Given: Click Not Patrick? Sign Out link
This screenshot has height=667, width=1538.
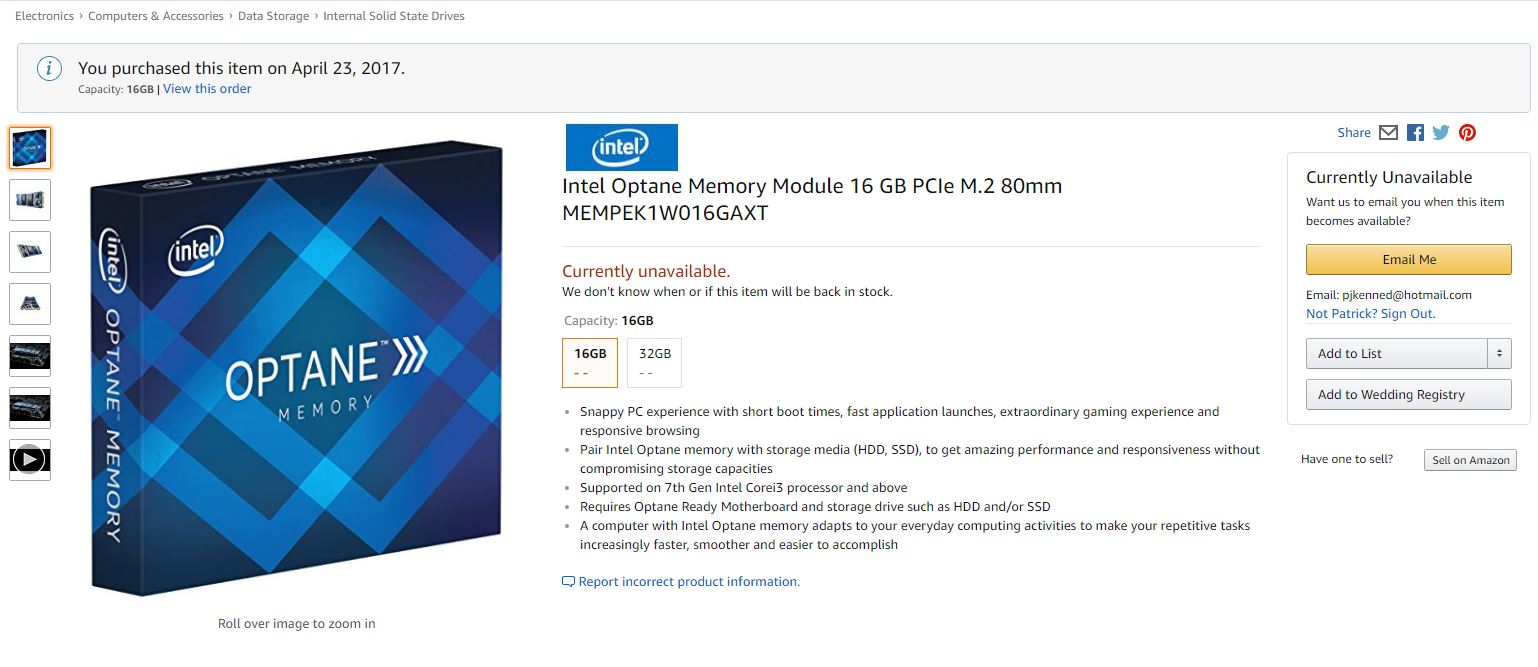Looking at the screenshot, I should tap(1370, 314).
